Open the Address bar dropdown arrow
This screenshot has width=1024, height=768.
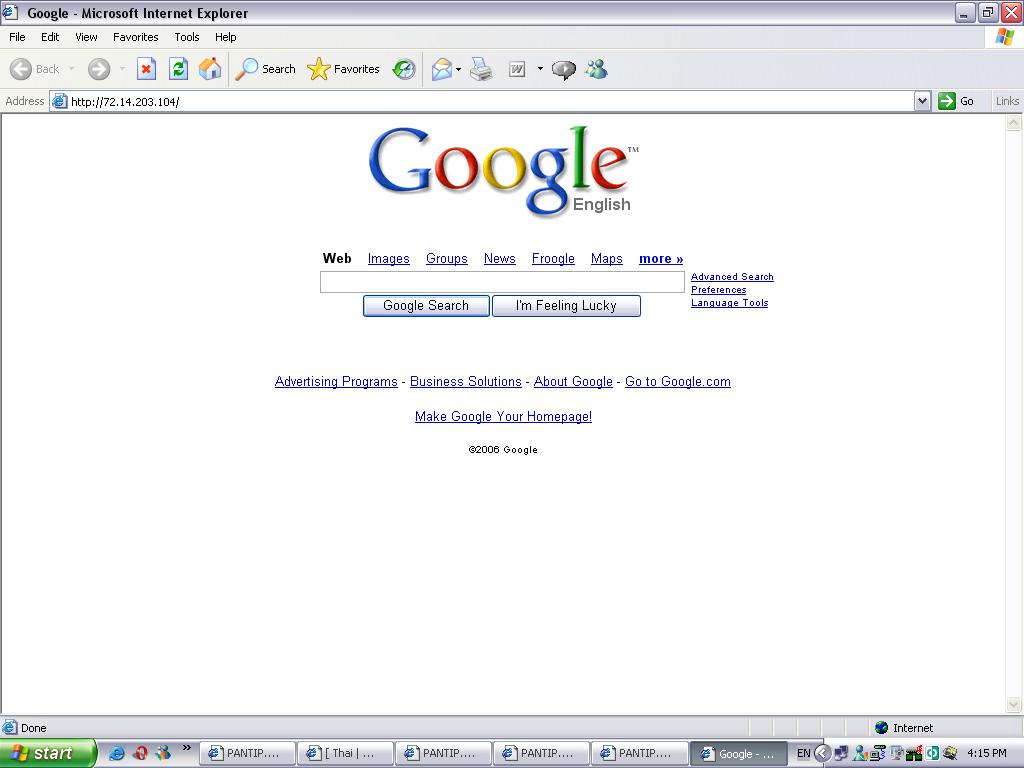(922, 101)
